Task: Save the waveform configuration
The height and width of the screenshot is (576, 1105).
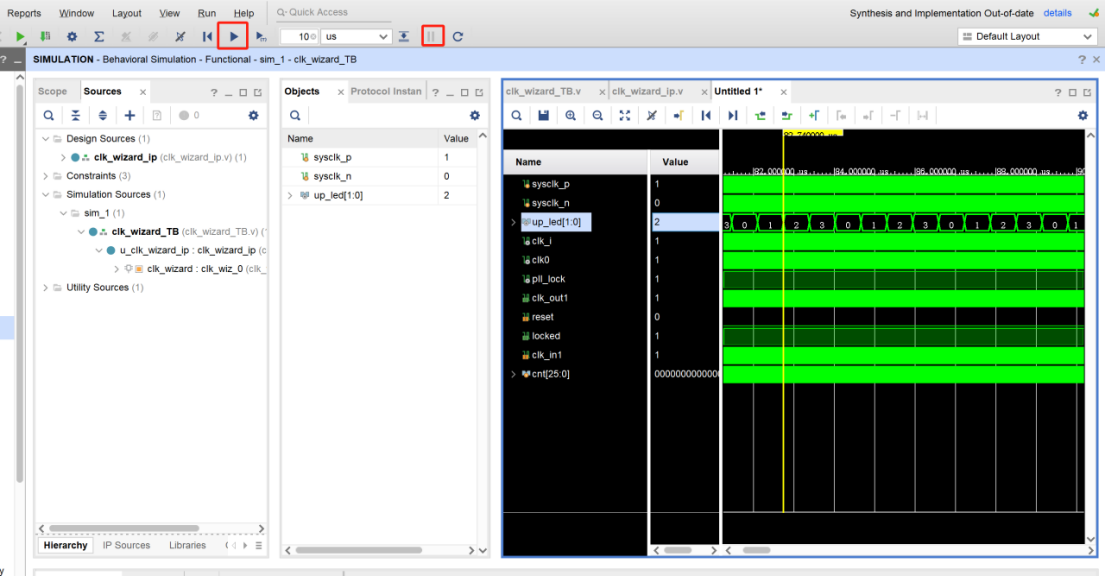Action: (x=543, y=116)
